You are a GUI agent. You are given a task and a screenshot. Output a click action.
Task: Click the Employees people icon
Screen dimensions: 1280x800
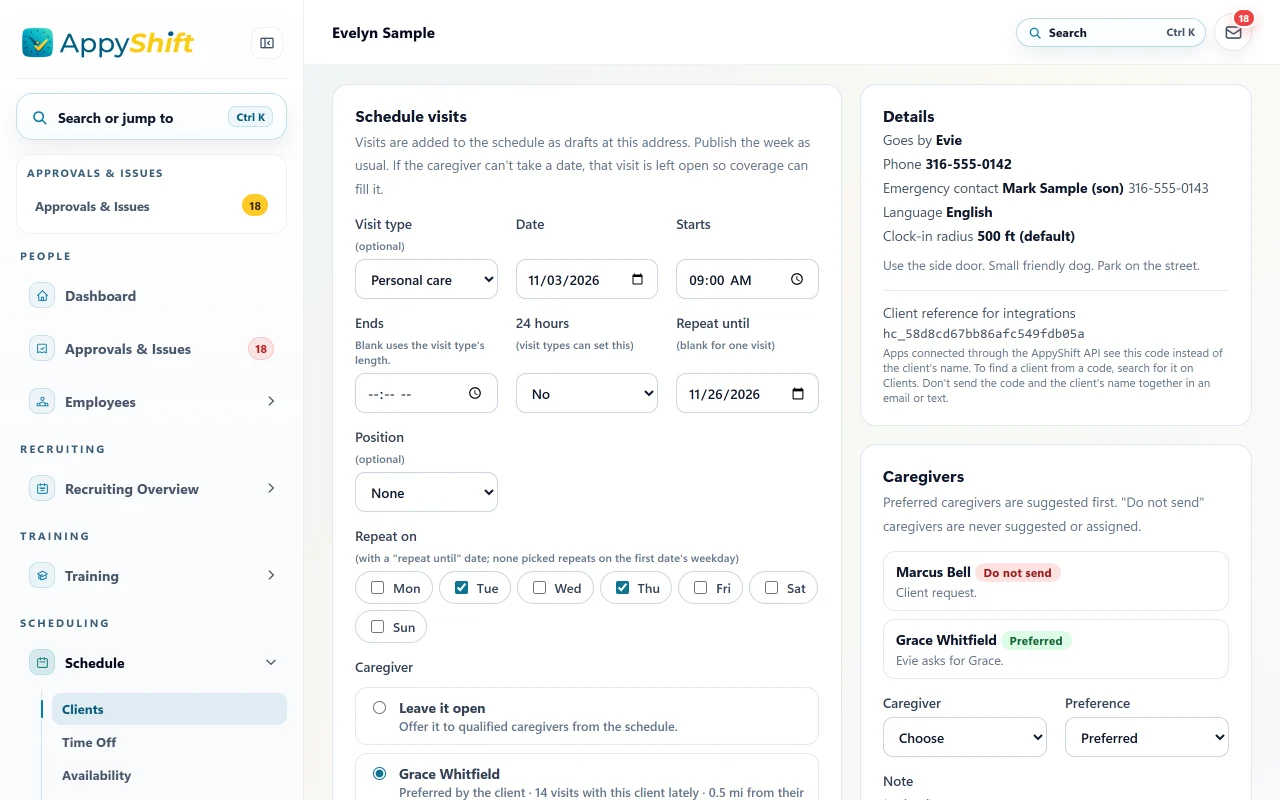click(42, 402)
